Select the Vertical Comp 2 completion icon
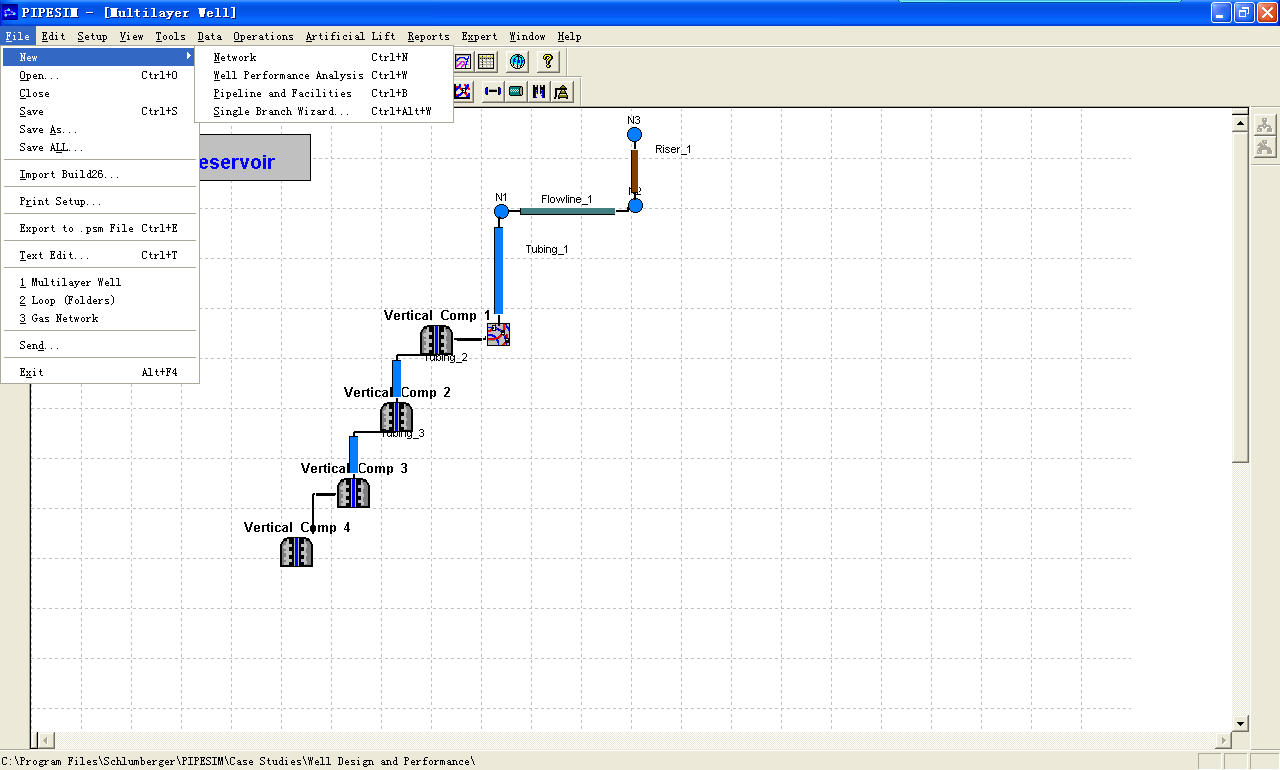 tap(397, 417)
